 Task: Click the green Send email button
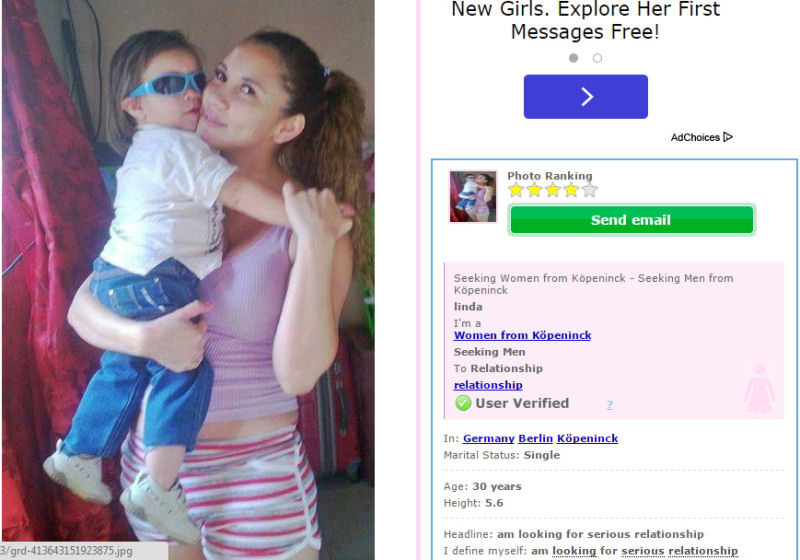click(x=632, y=220)
